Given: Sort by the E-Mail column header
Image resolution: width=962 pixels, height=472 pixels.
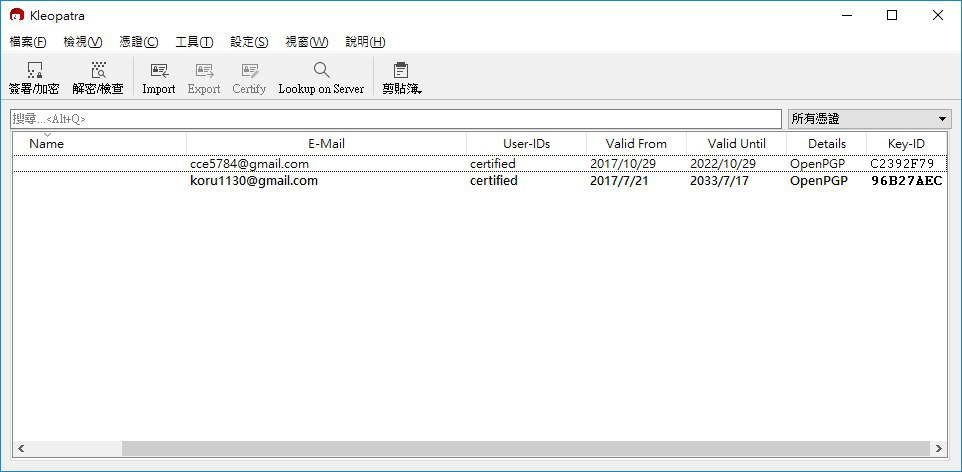Looking at the screenshot, I should (x=326, y=144).
